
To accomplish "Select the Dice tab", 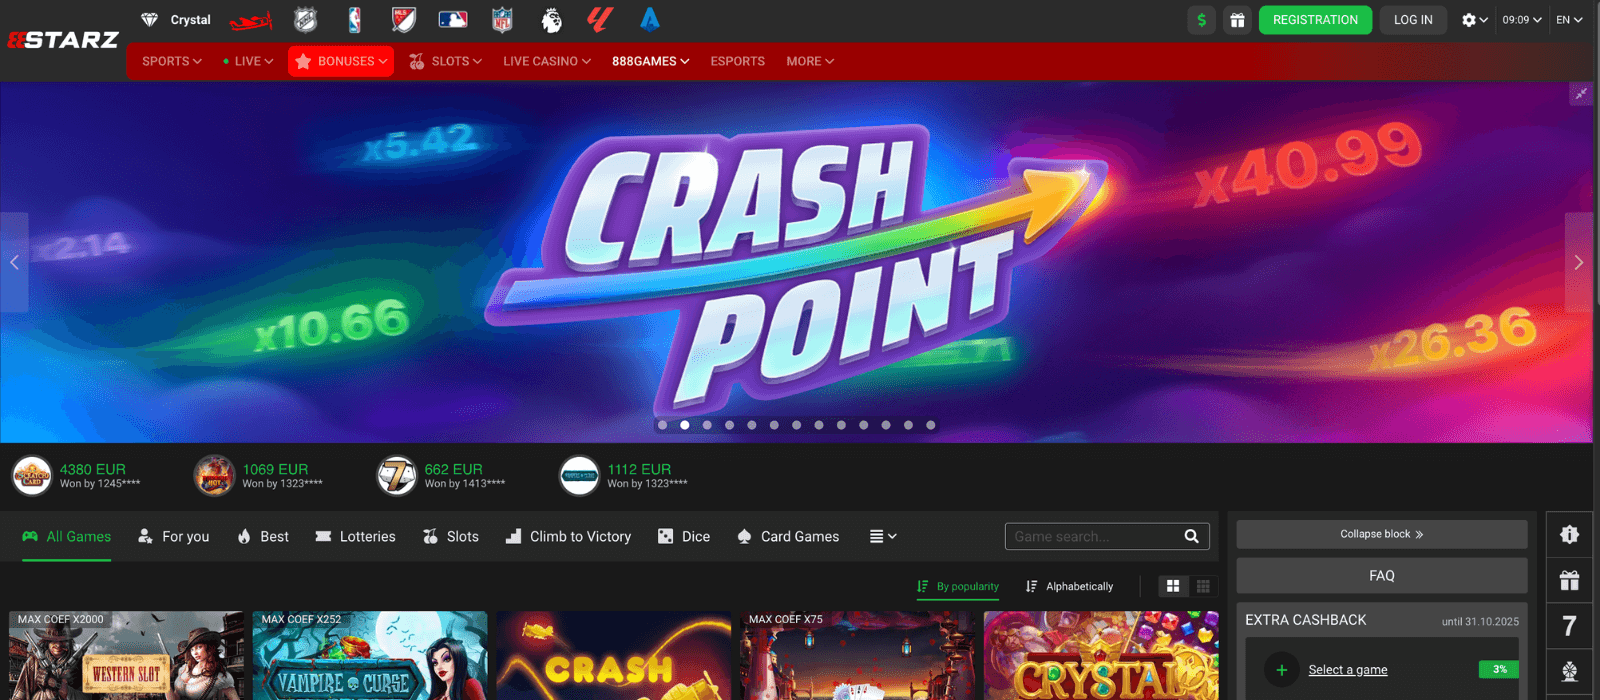I will [684, 537].
